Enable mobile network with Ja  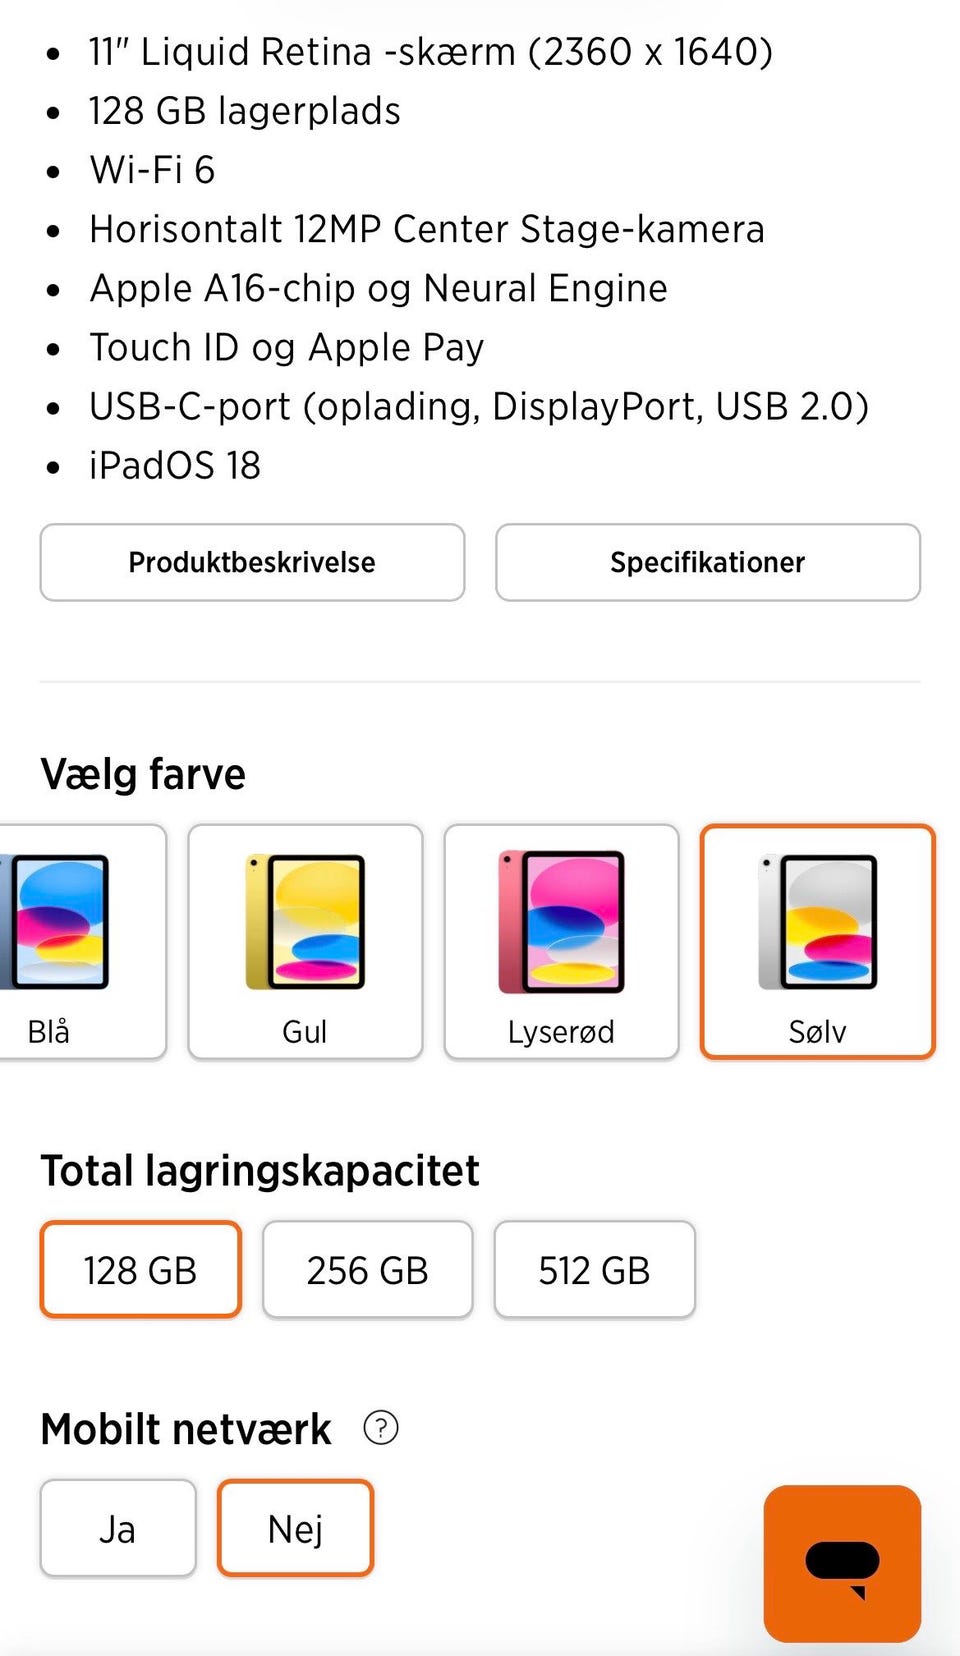[117, 1529]
